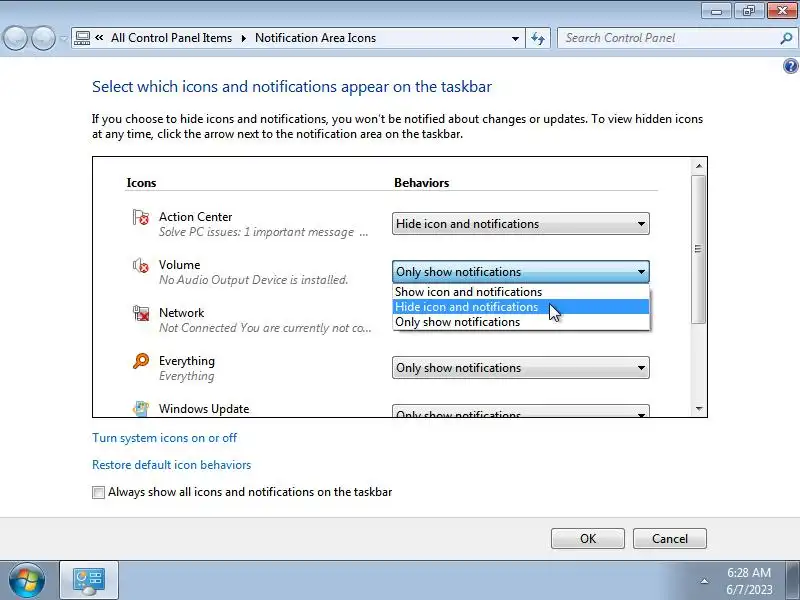Image resolution: width=800 pixels, height=600 pixels.
Task: Show hidden icons tray arrow
Action: (704, 581)
